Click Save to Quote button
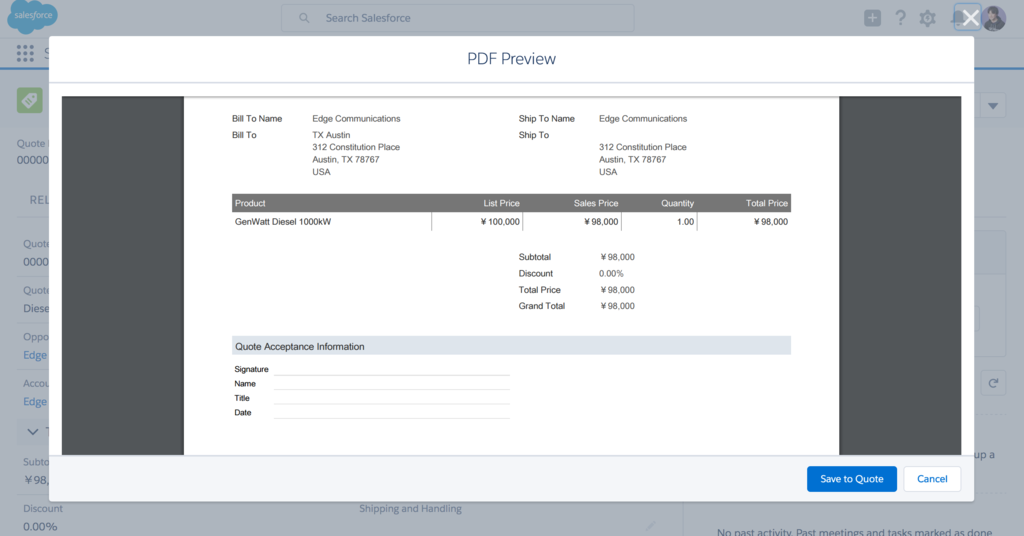This screenshot has height=536, width=1024. [852, 479]
